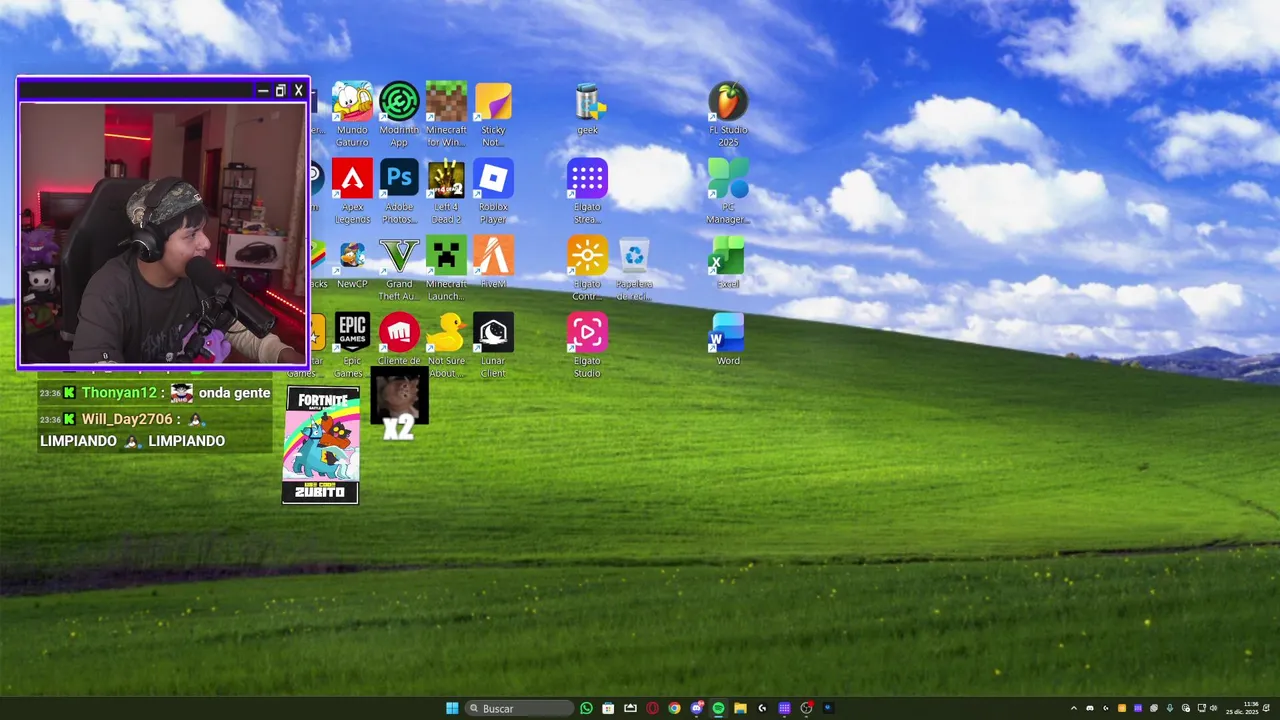The width and height of the screenshot is (1280, 720).
Task: Open File Explorer from the taskbar
Action: click(x=740, y=708)
